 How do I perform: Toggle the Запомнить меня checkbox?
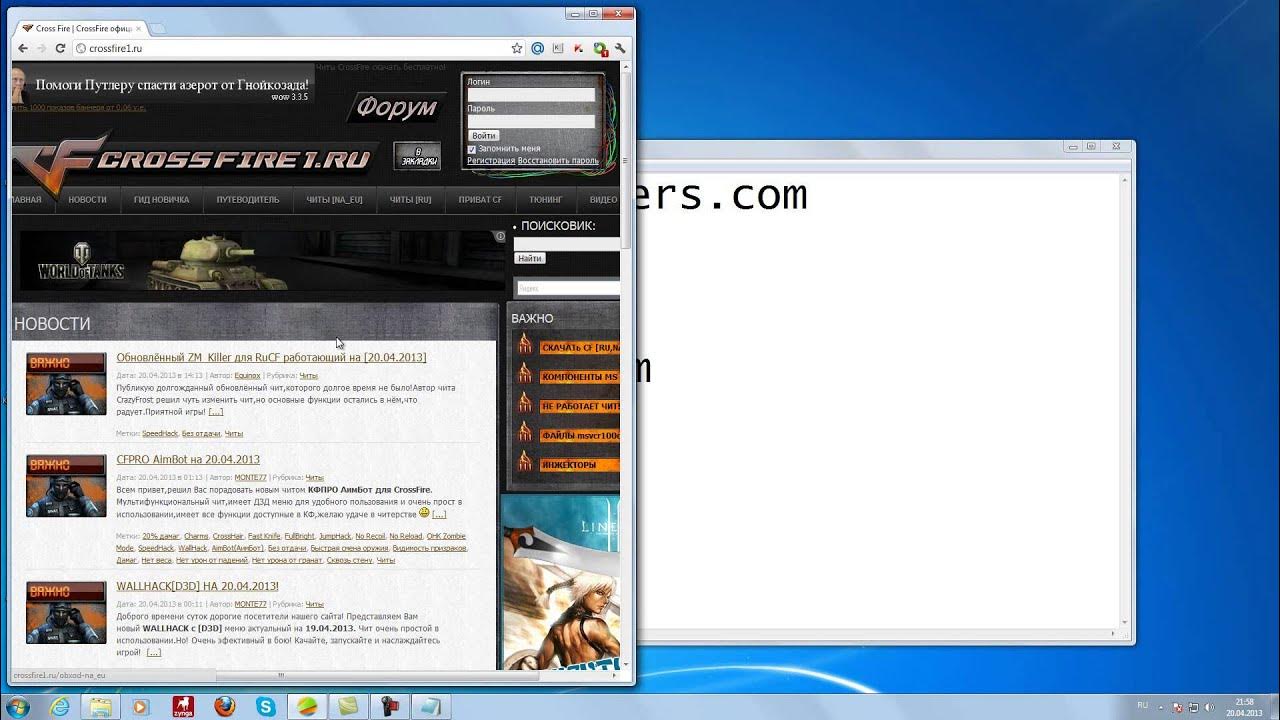click(x=472, y=149)
